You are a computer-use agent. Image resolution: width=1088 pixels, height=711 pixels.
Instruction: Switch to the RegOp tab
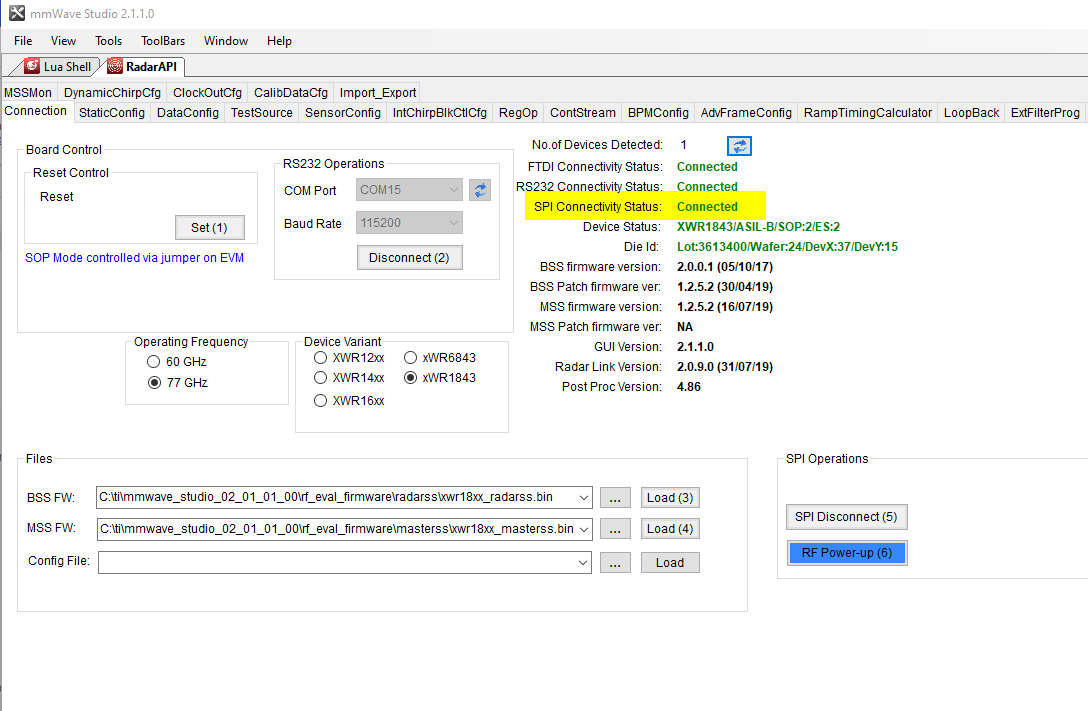(518, 112)
